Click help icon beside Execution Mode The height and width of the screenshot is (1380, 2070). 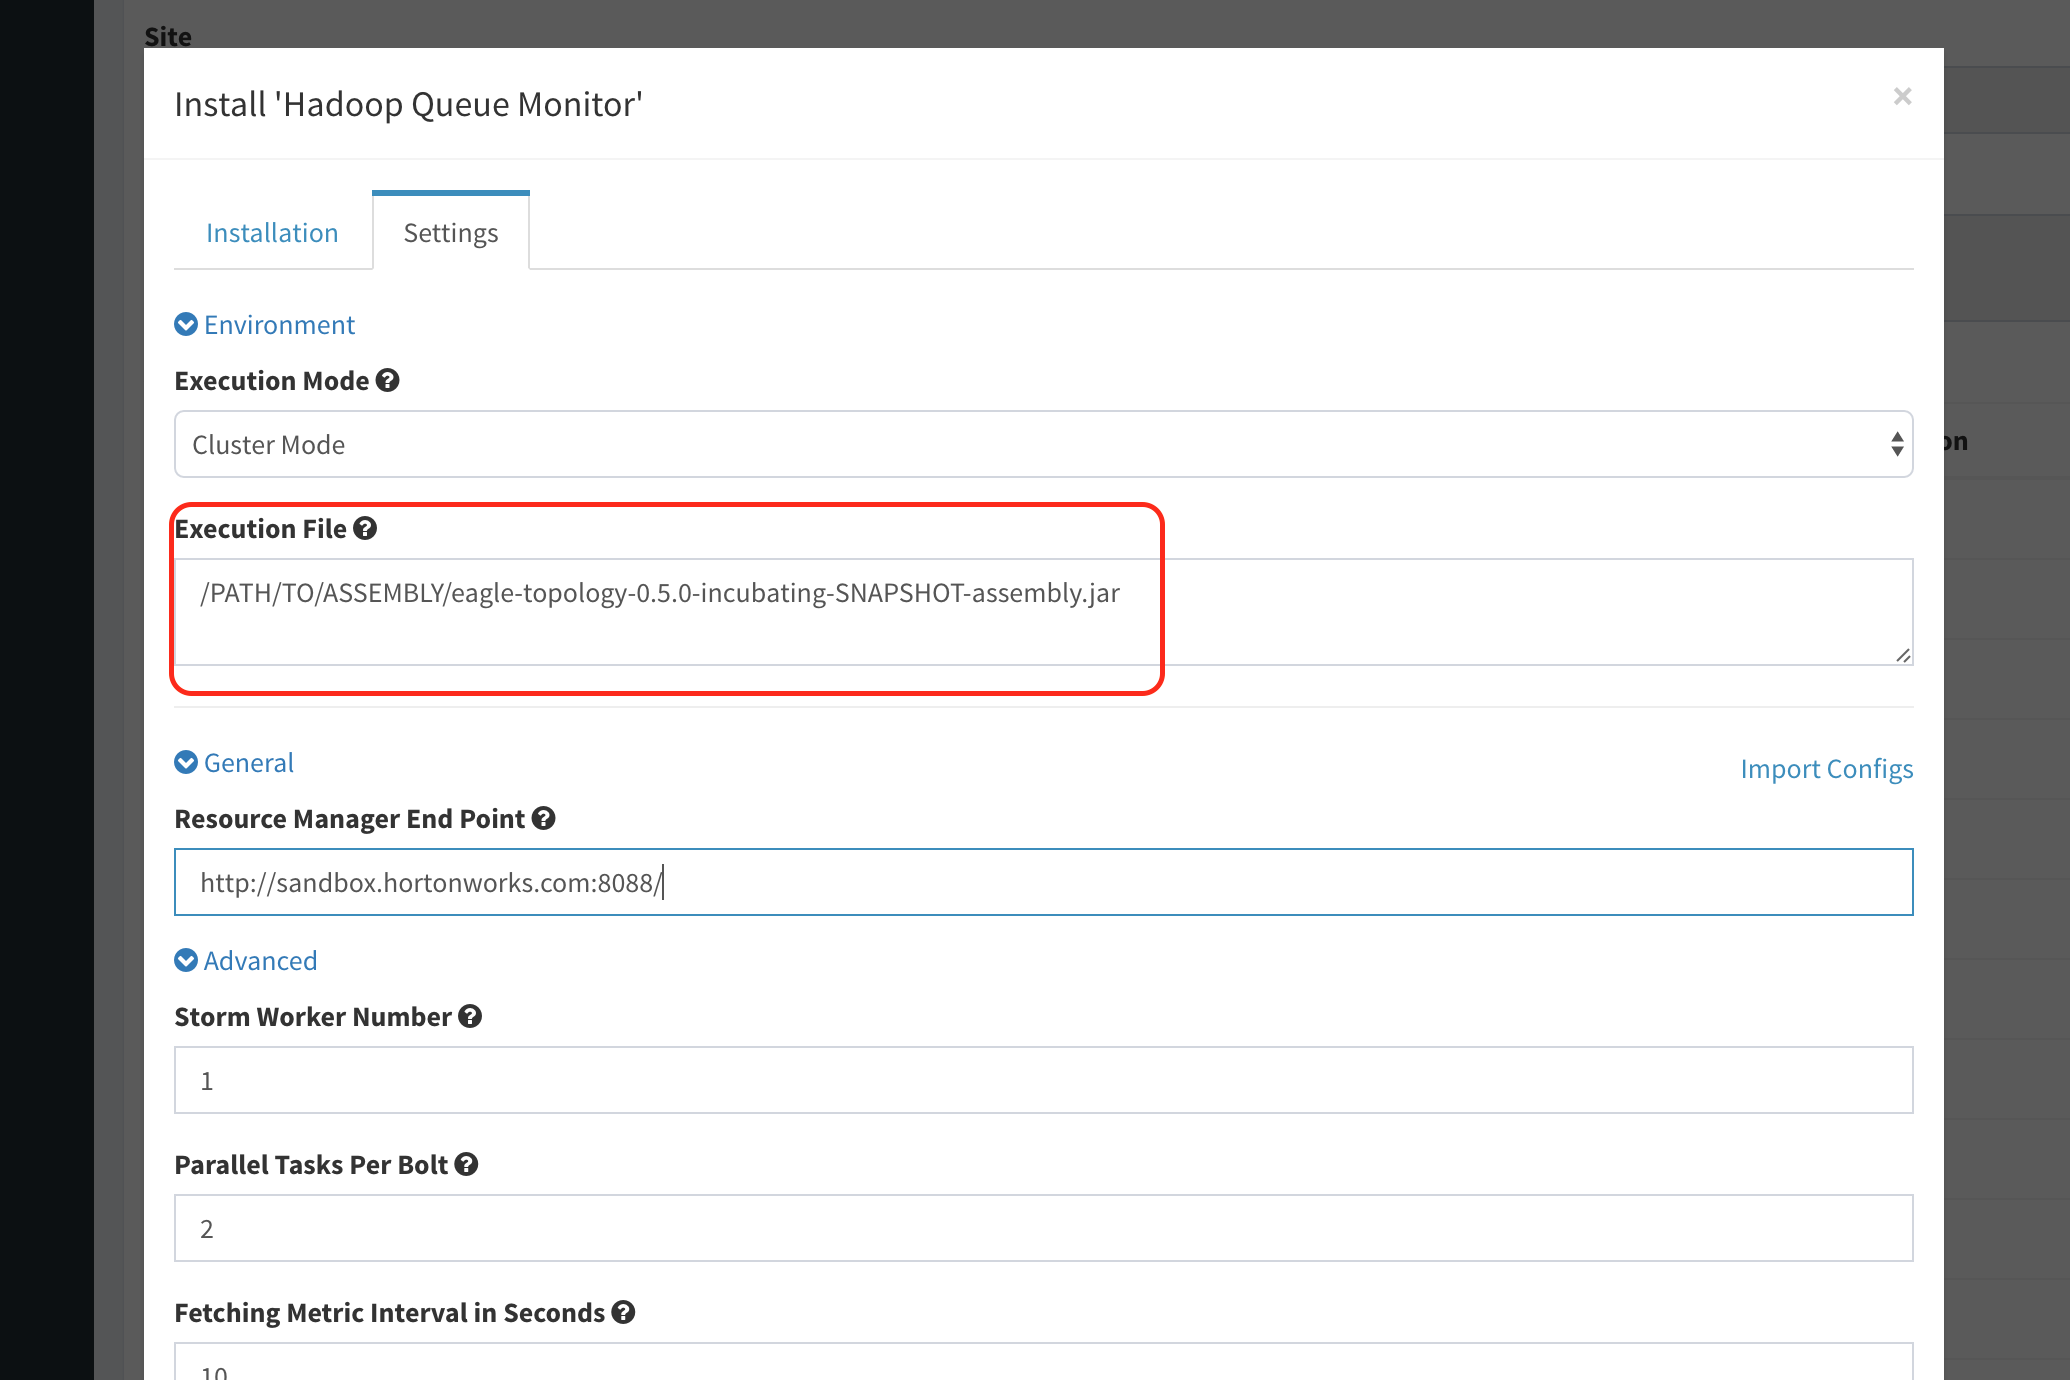point(388,381)
